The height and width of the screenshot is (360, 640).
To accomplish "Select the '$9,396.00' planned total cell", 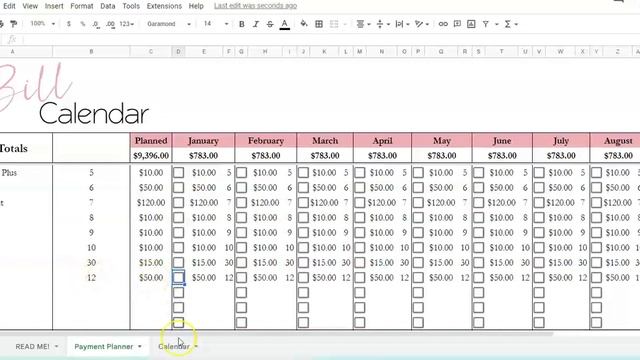I will click(151, 156).
